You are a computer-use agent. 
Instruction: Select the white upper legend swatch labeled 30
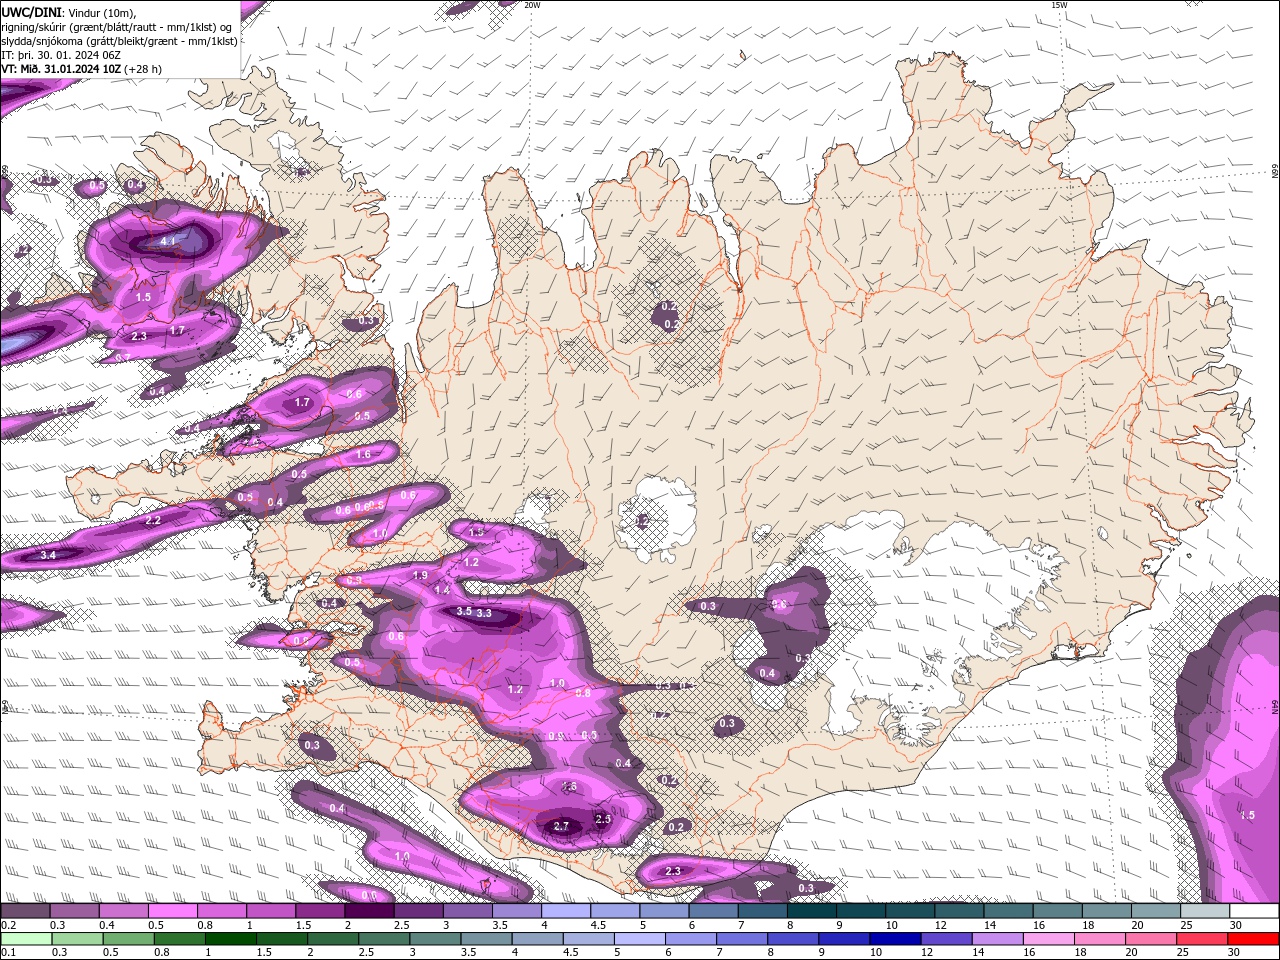(1254, 911)
